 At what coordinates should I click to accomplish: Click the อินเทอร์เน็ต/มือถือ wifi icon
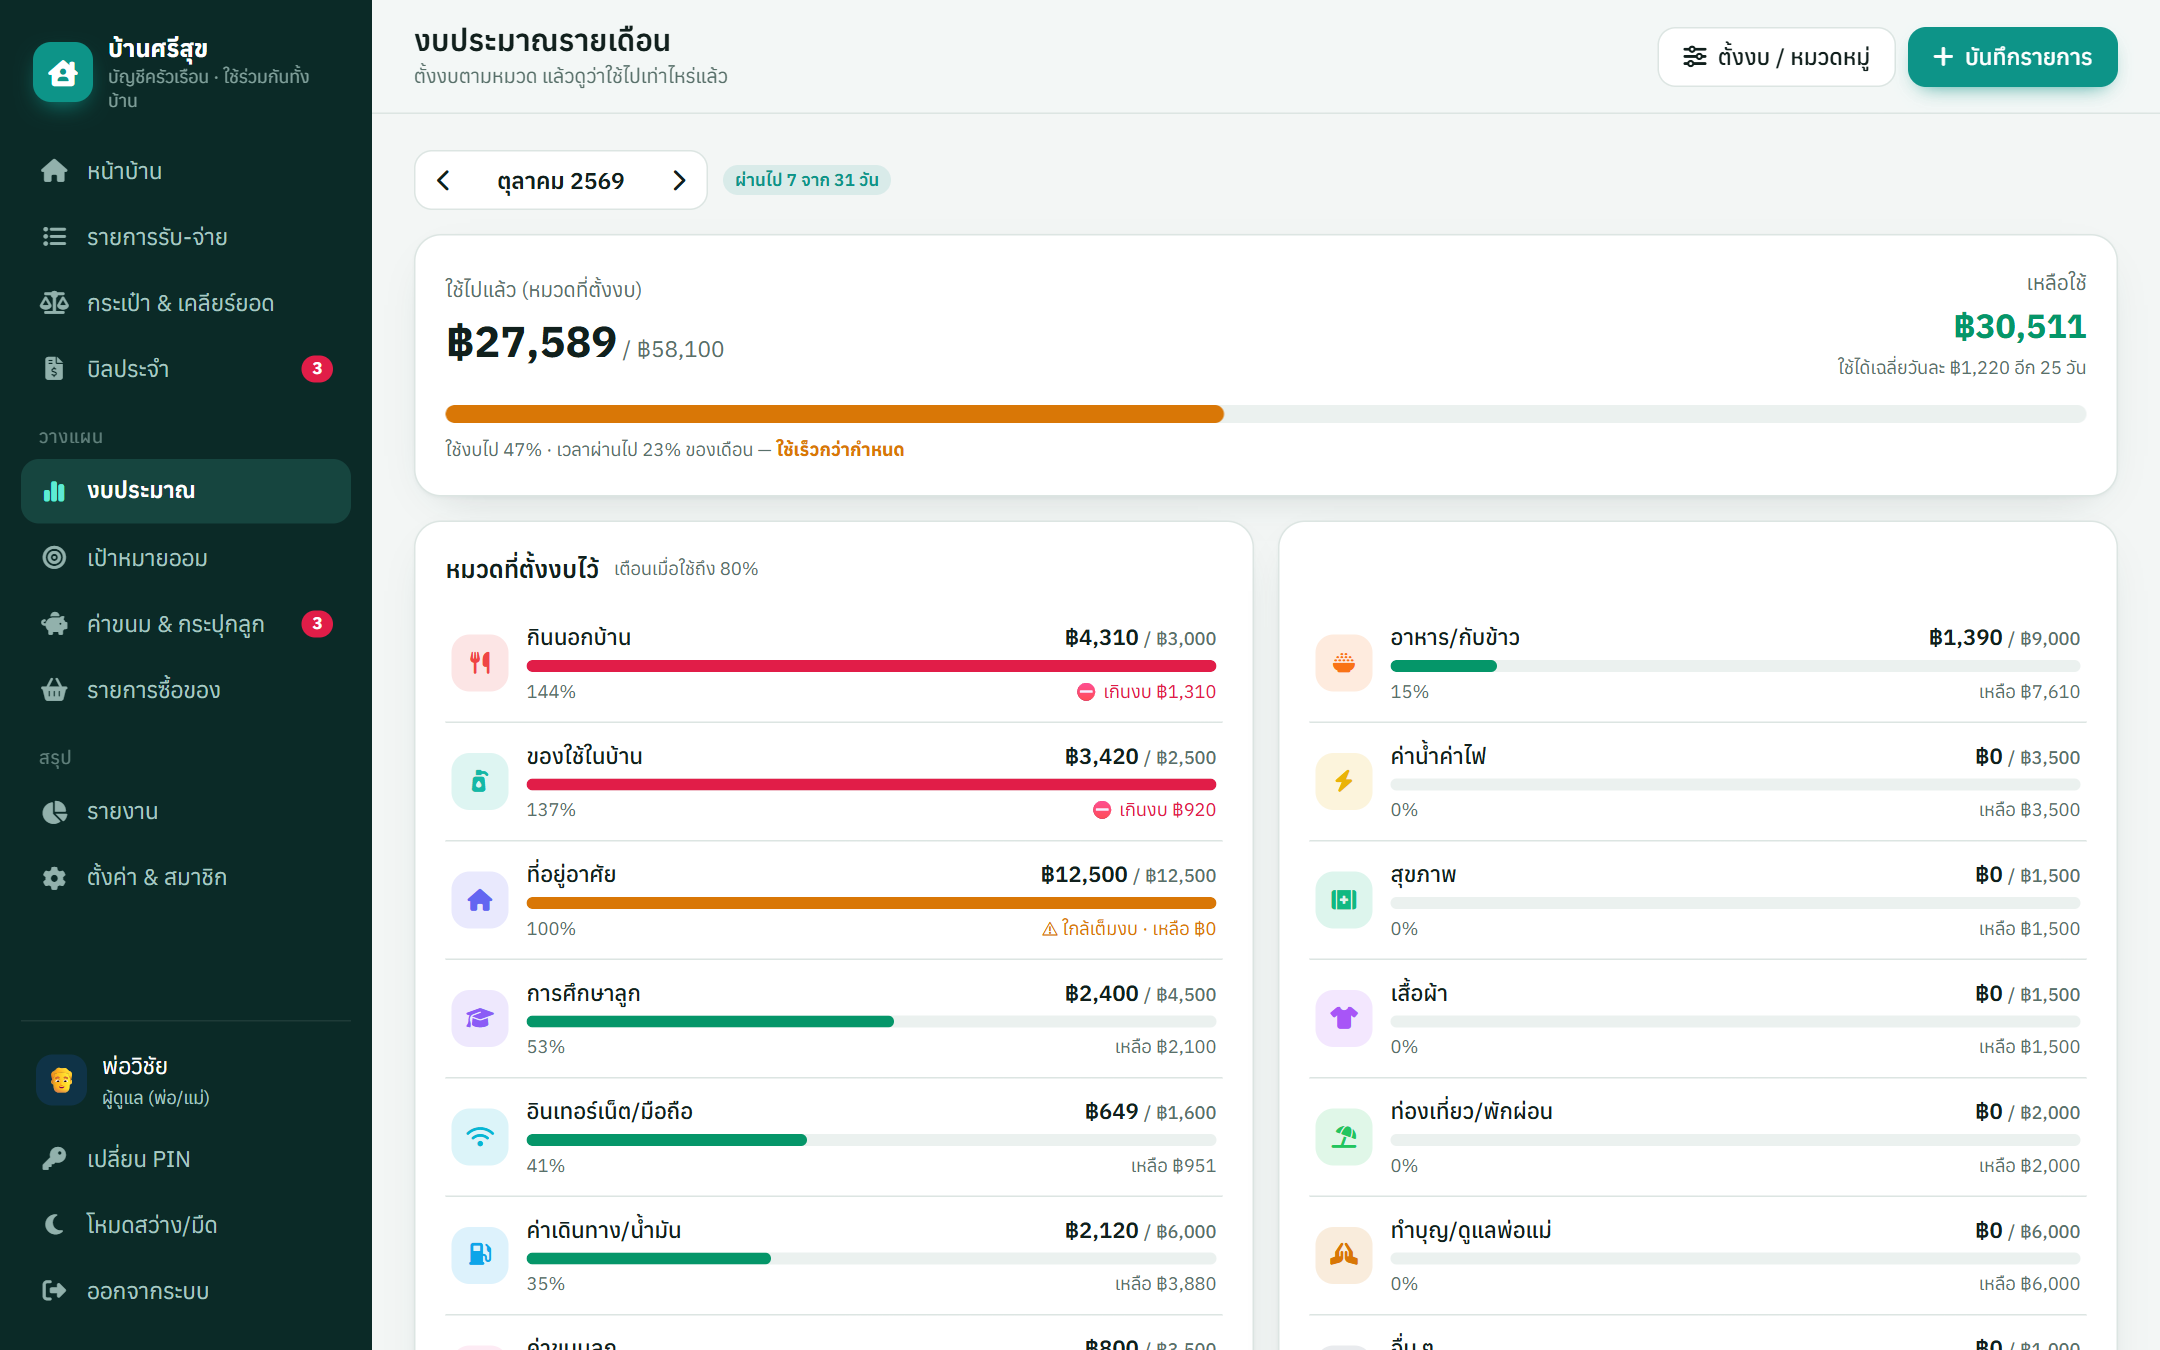click(x=480, y=1137)
